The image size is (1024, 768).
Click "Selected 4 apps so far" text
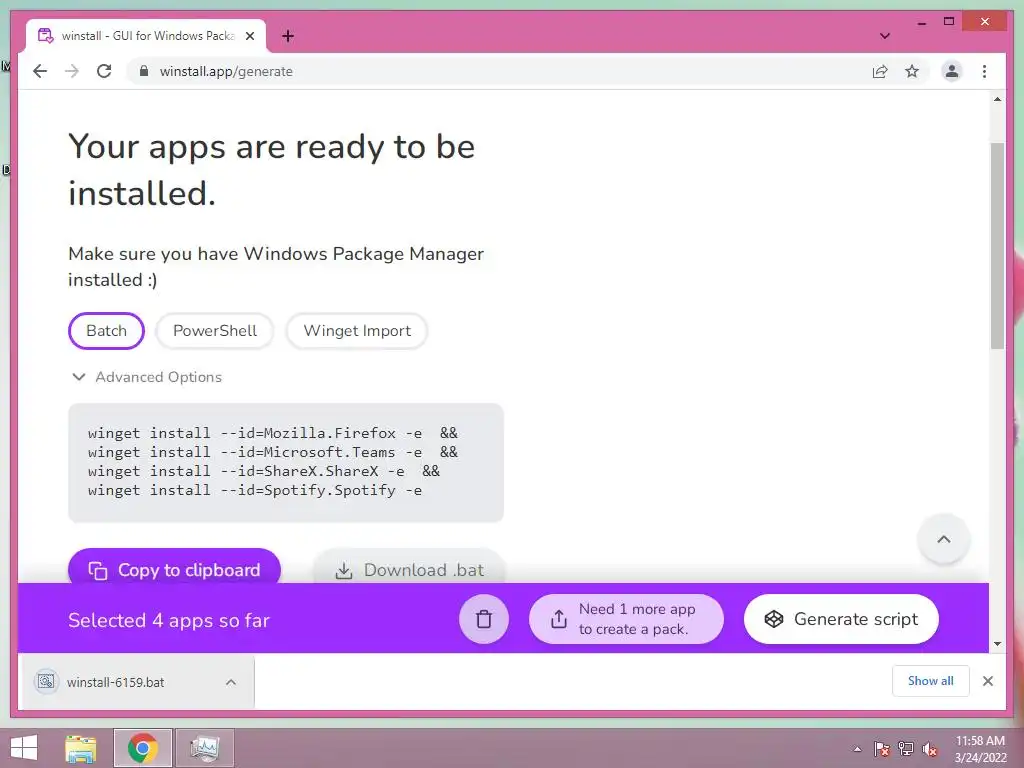[x=168, y=620]
